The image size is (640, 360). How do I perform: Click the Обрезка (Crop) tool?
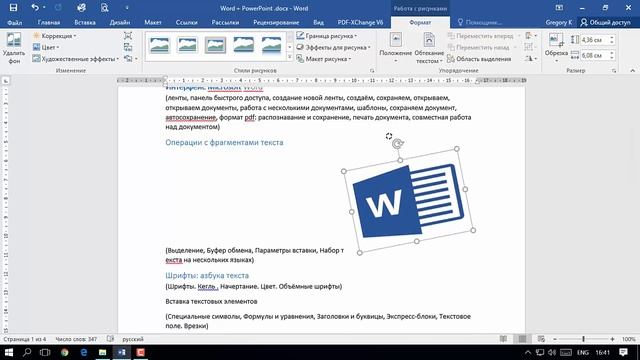coord(556,47)
